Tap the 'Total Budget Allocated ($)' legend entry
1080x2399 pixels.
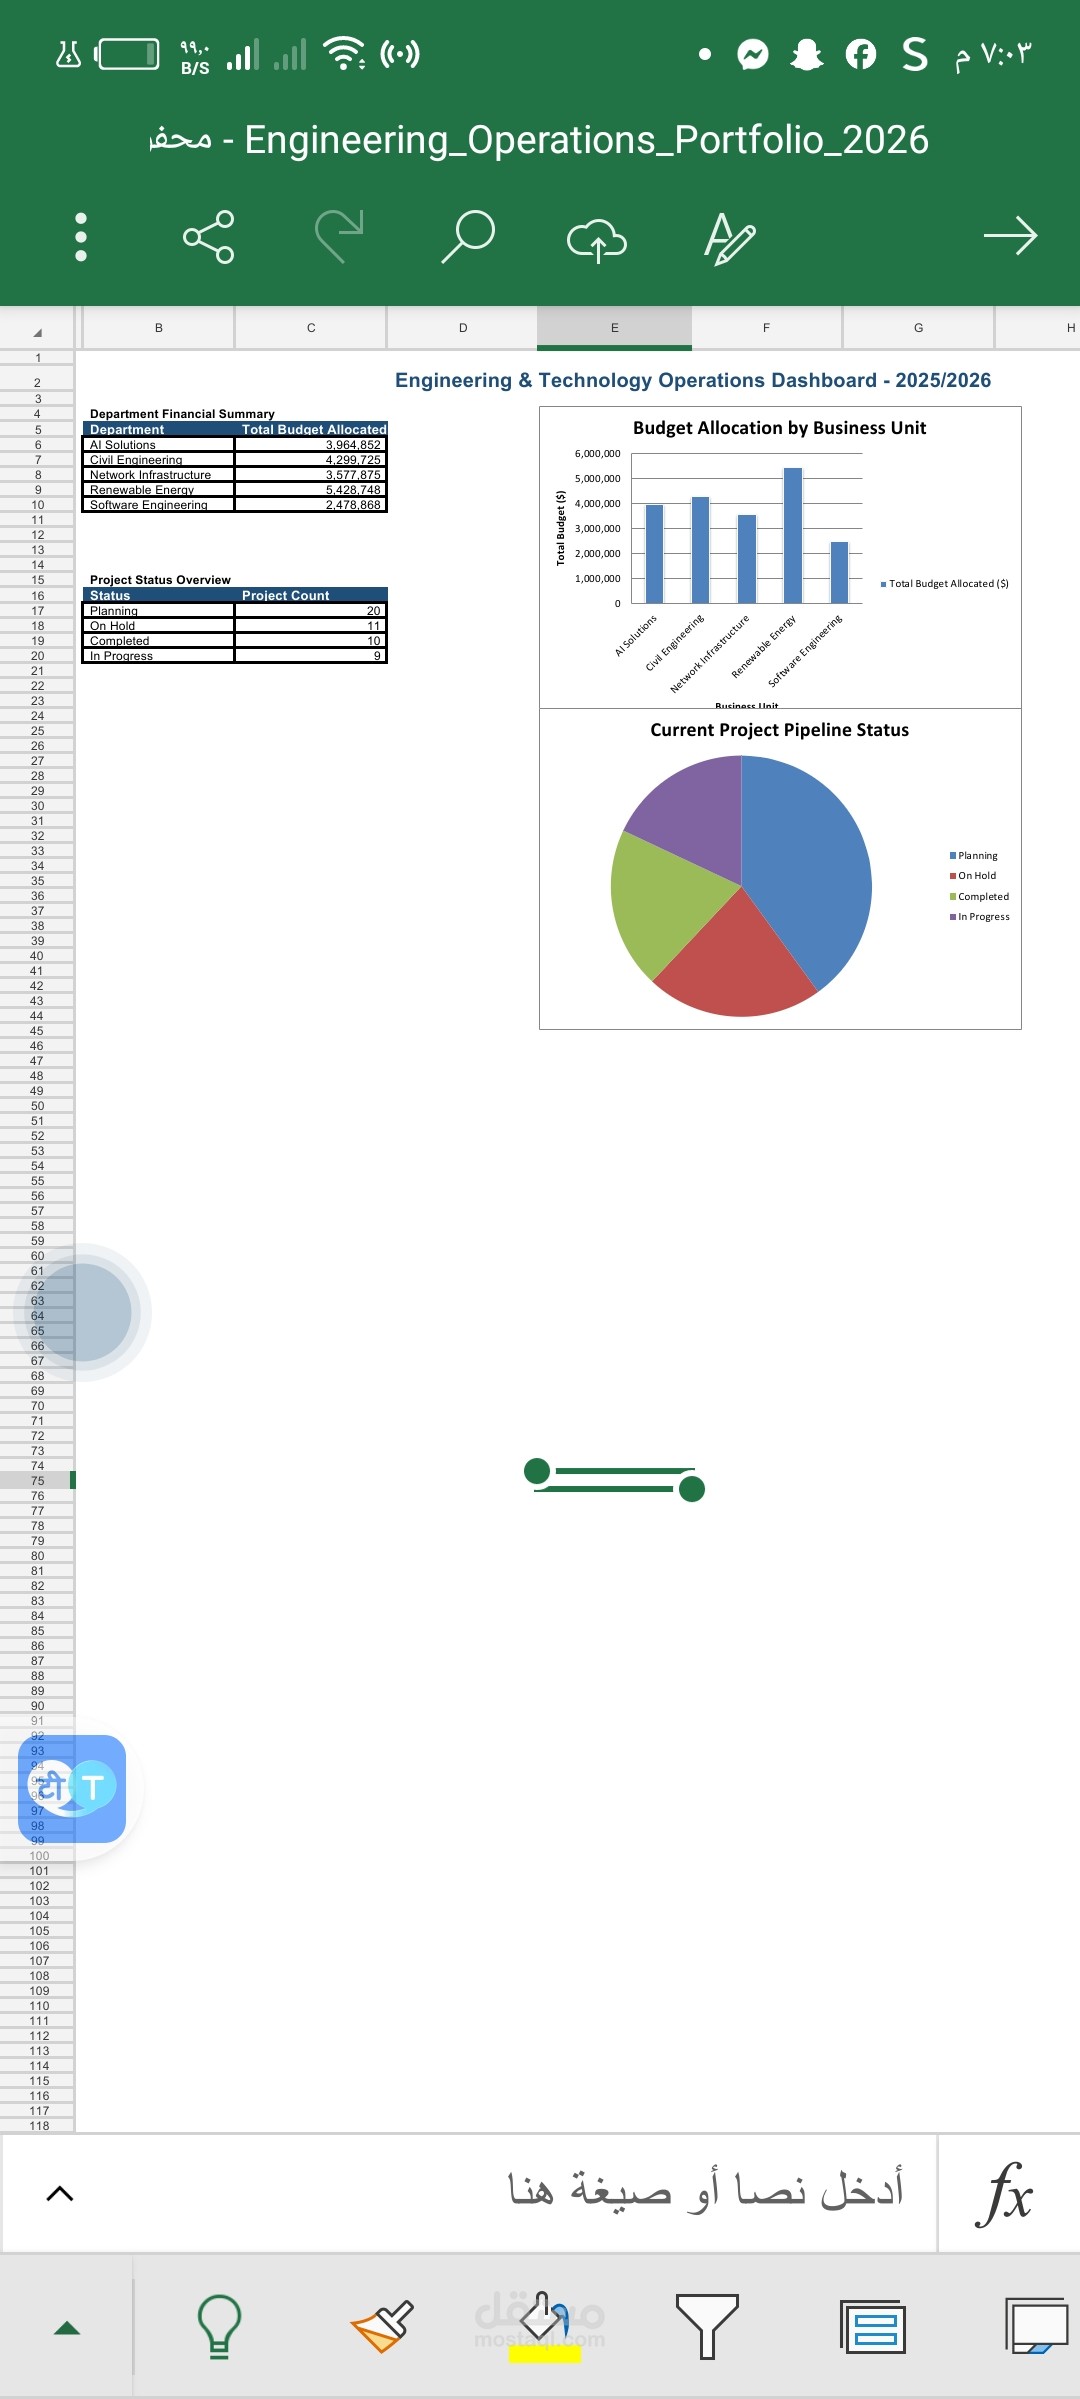click(x=944, y=584)
